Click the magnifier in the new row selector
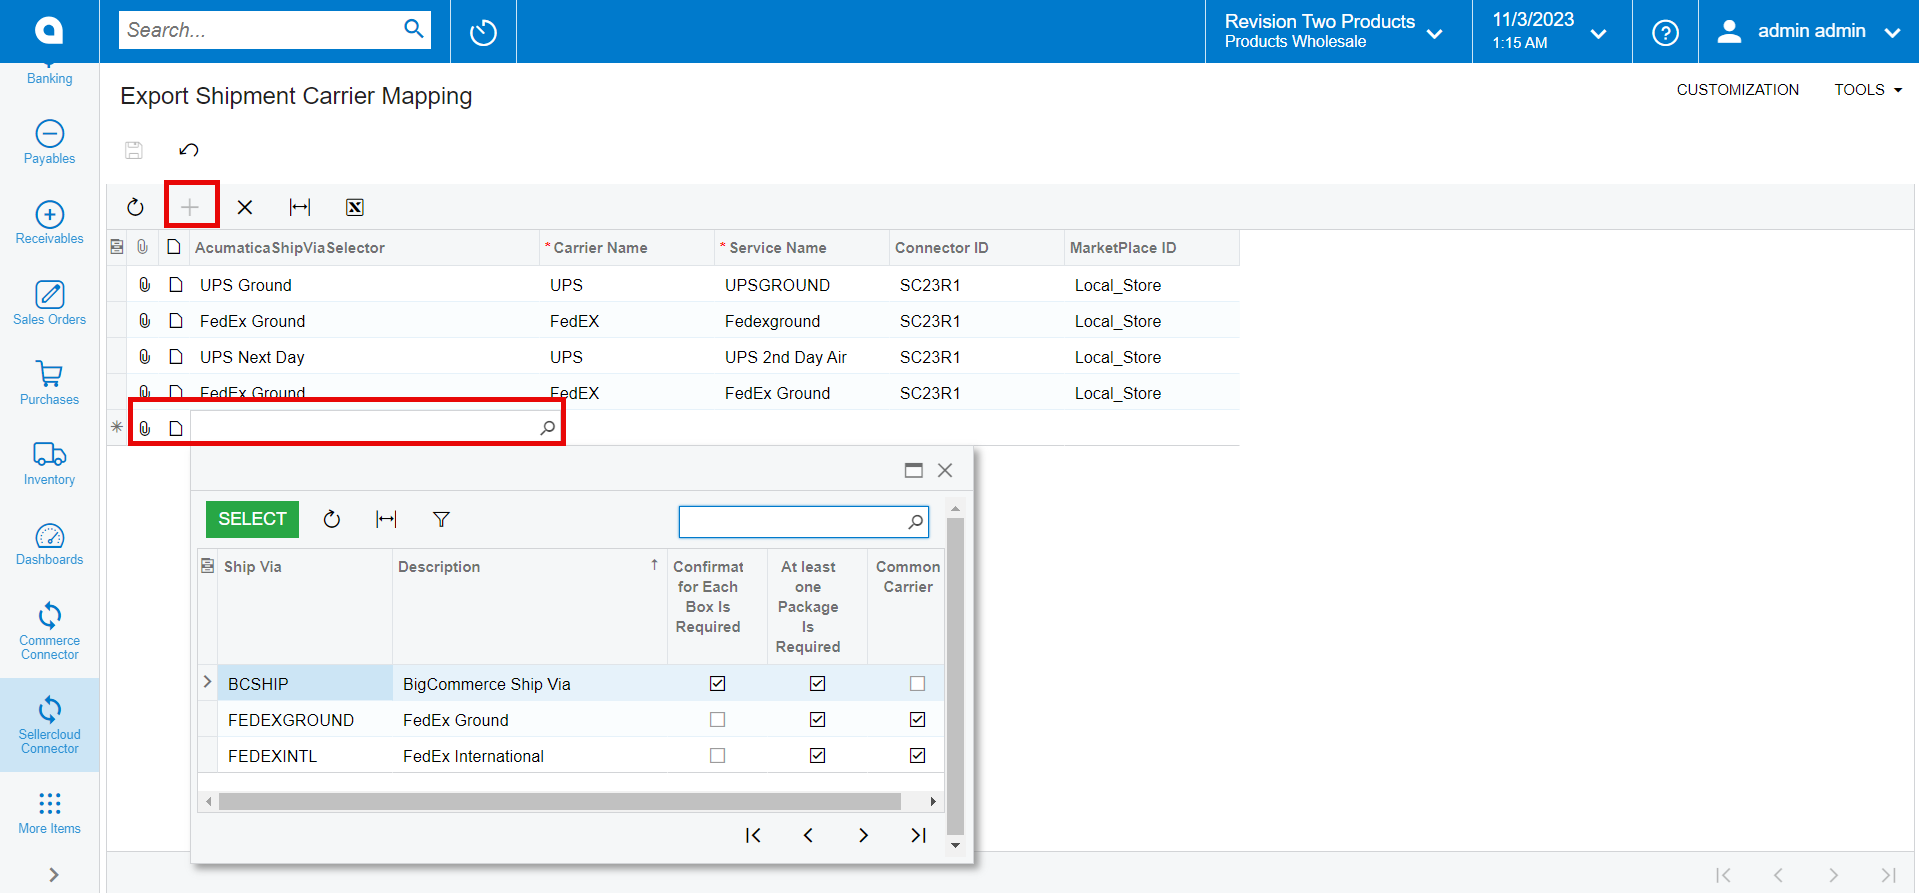This screenshot has width=1919, height=893. (x=547, y=428)
